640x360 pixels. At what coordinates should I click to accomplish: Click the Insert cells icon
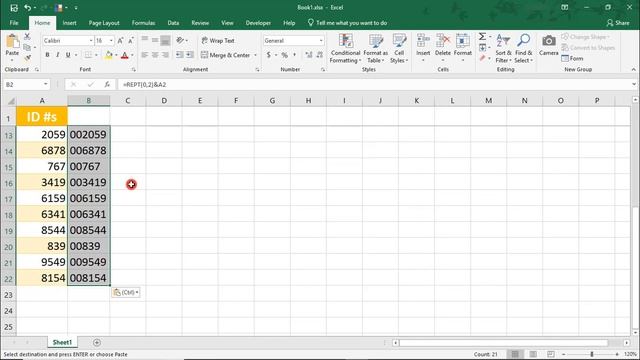[x=423, y=41]
